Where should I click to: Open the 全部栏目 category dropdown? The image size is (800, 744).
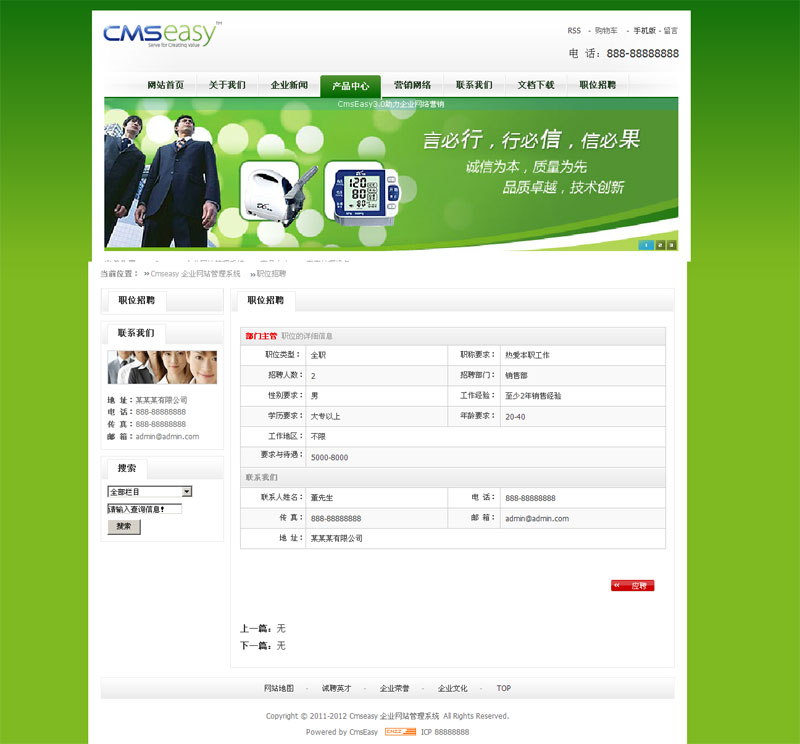pyautogui.click(x=150, y=492)
